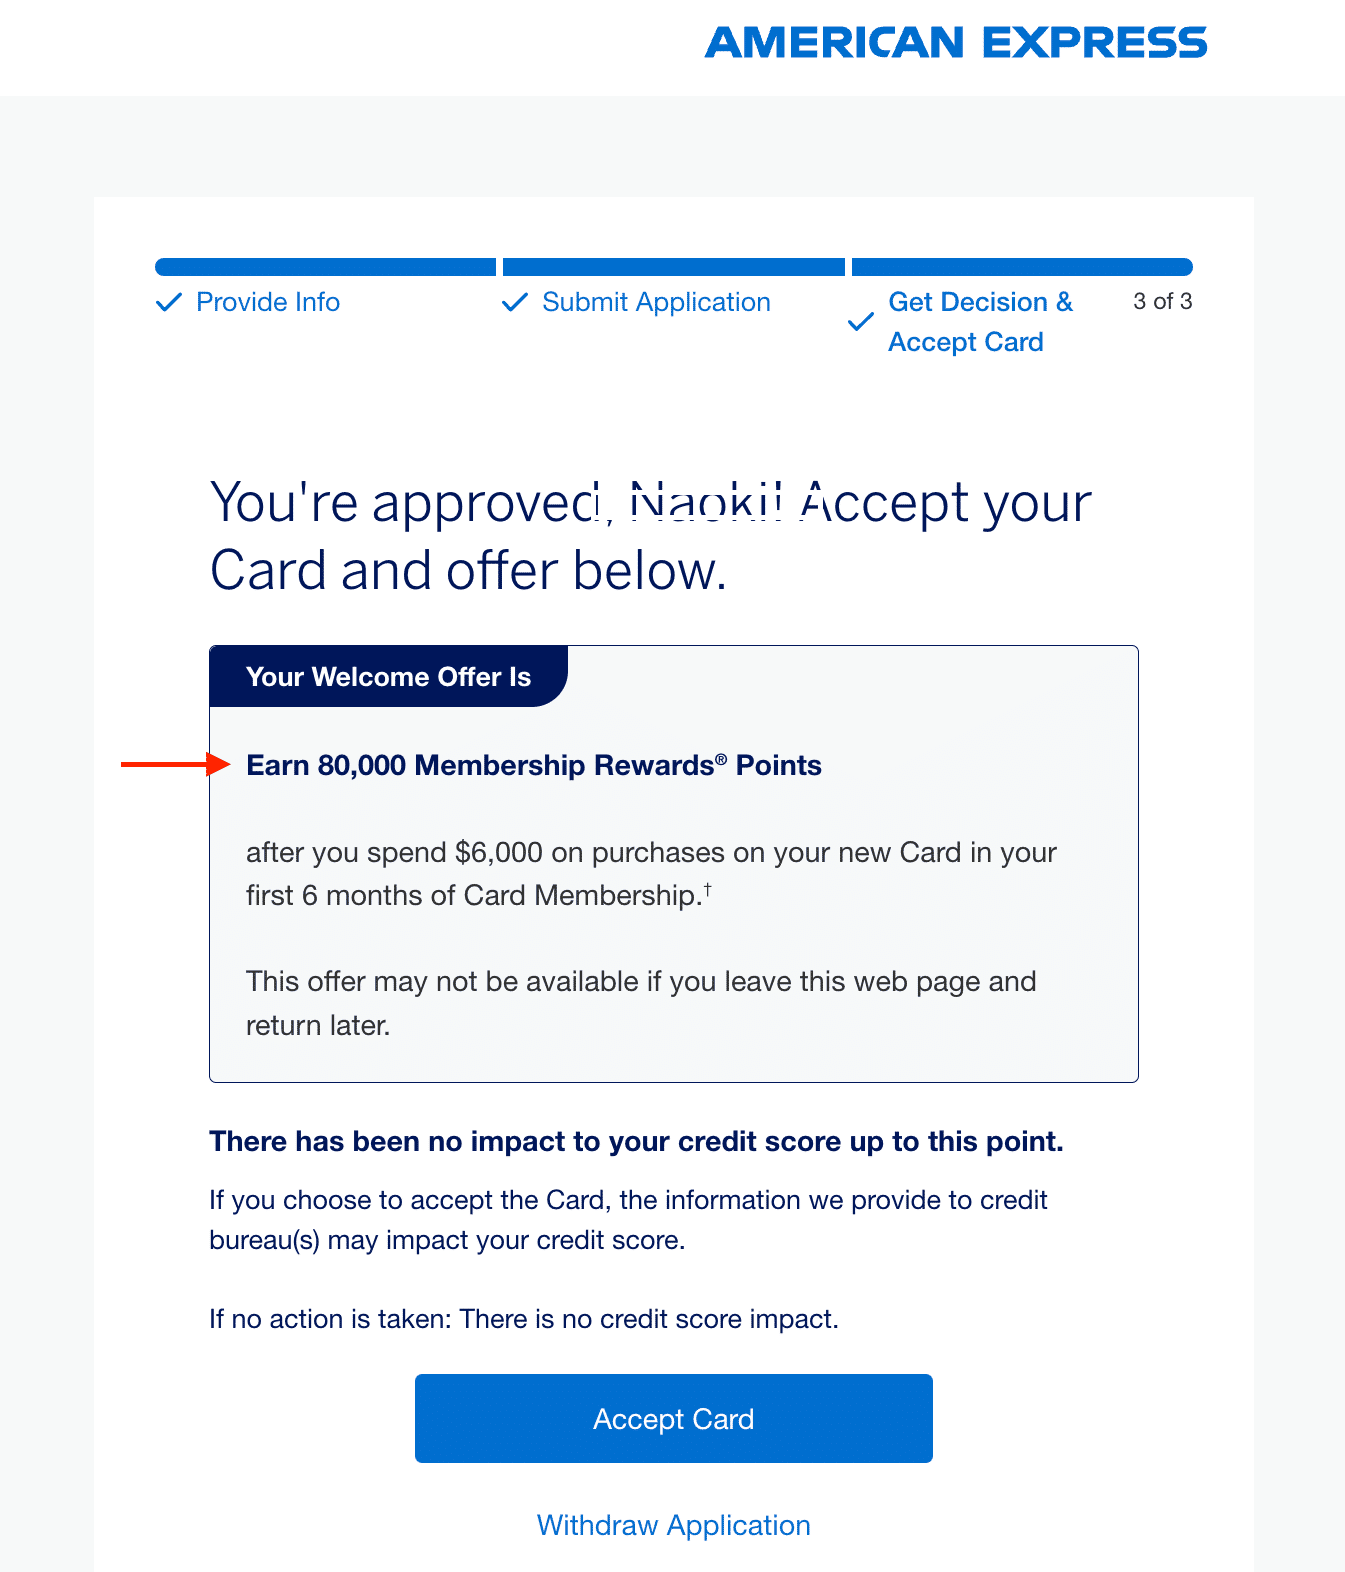
Task: Click Get Decision & Accept Card step
Action: click(x=980, y=322)
